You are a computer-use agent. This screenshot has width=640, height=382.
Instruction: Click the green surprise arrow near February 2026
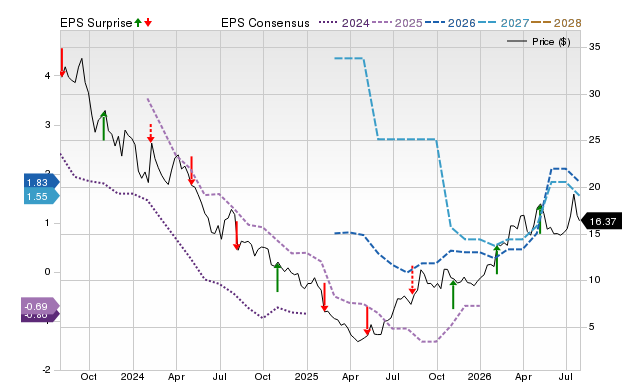[x=497, y=260]
